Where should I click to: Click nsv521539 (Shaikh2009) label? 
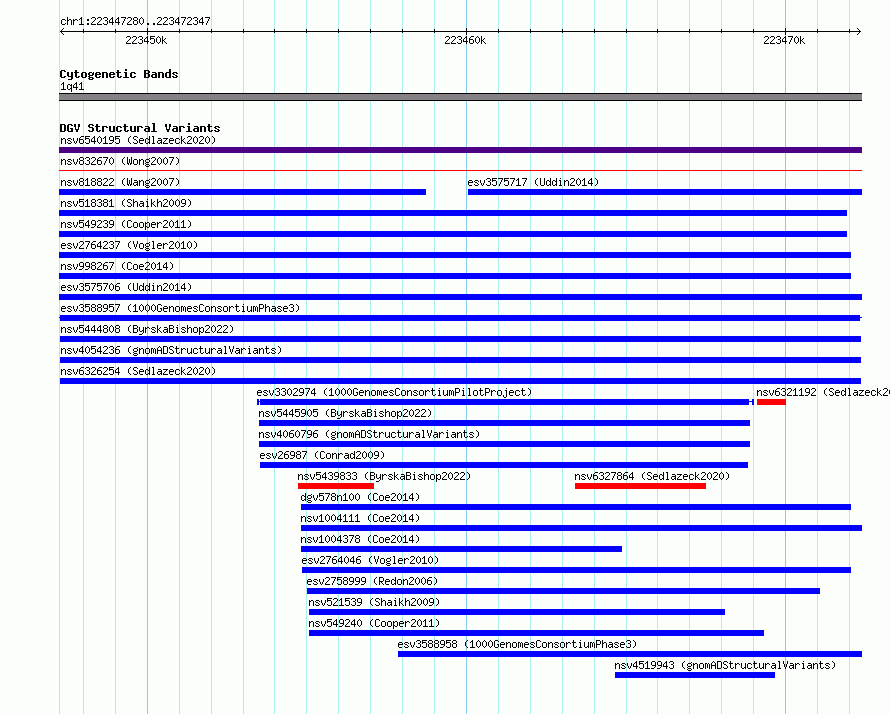[x=374, y=602]
